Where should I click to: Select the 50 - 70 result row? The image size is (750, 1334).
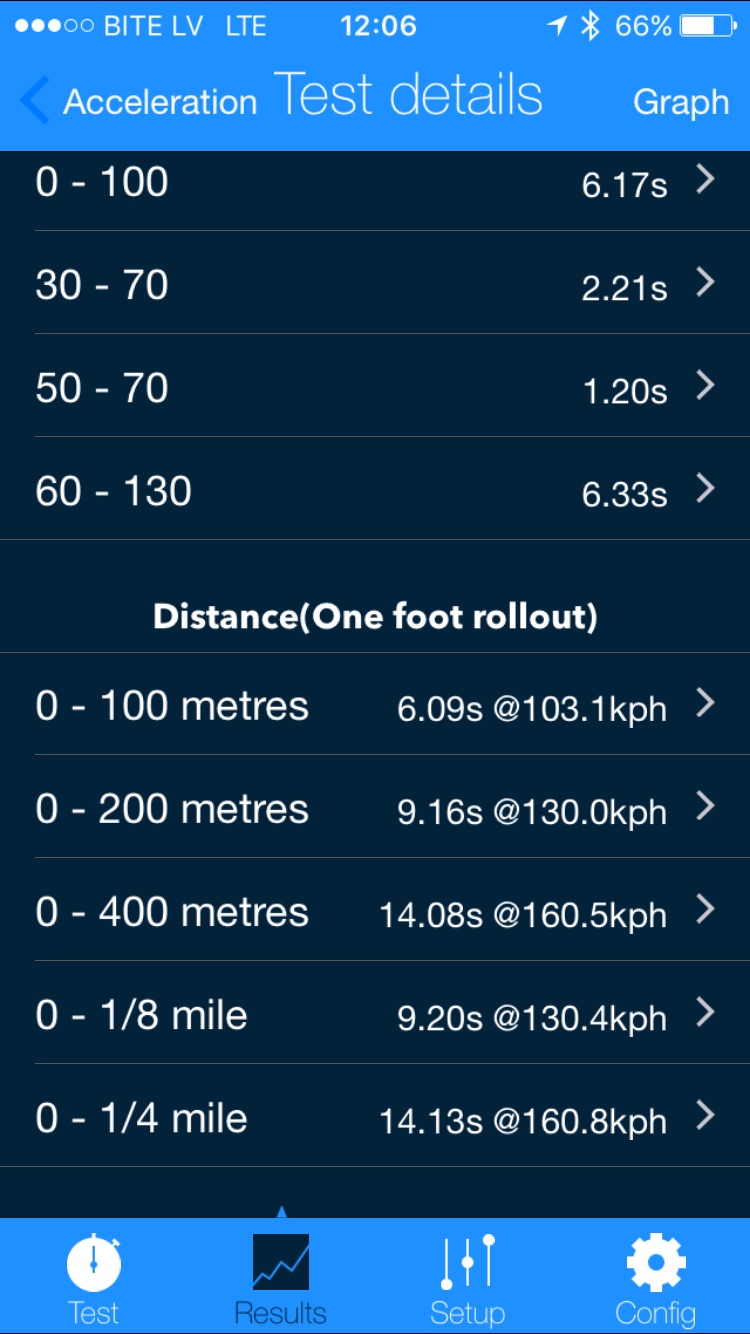coord(375,387)
